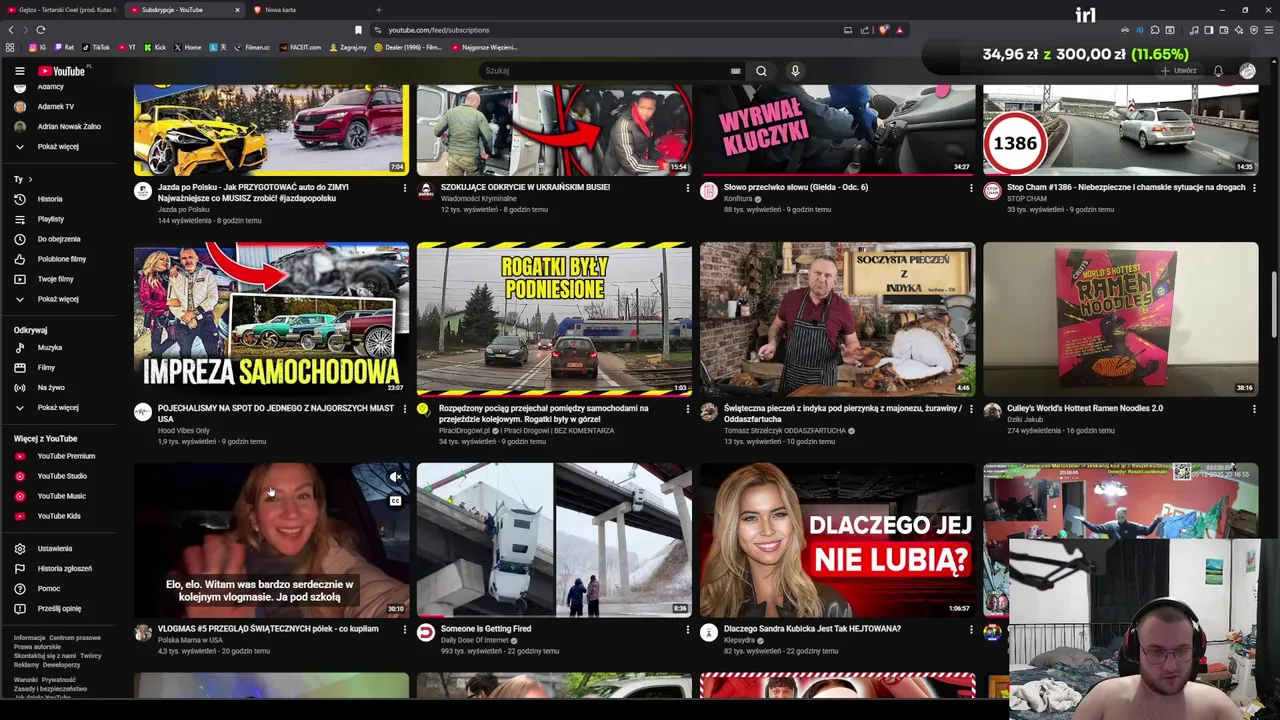Open Adamek TV channel in sidebar
Viewport: 1280px width, 720px height.
56,107
